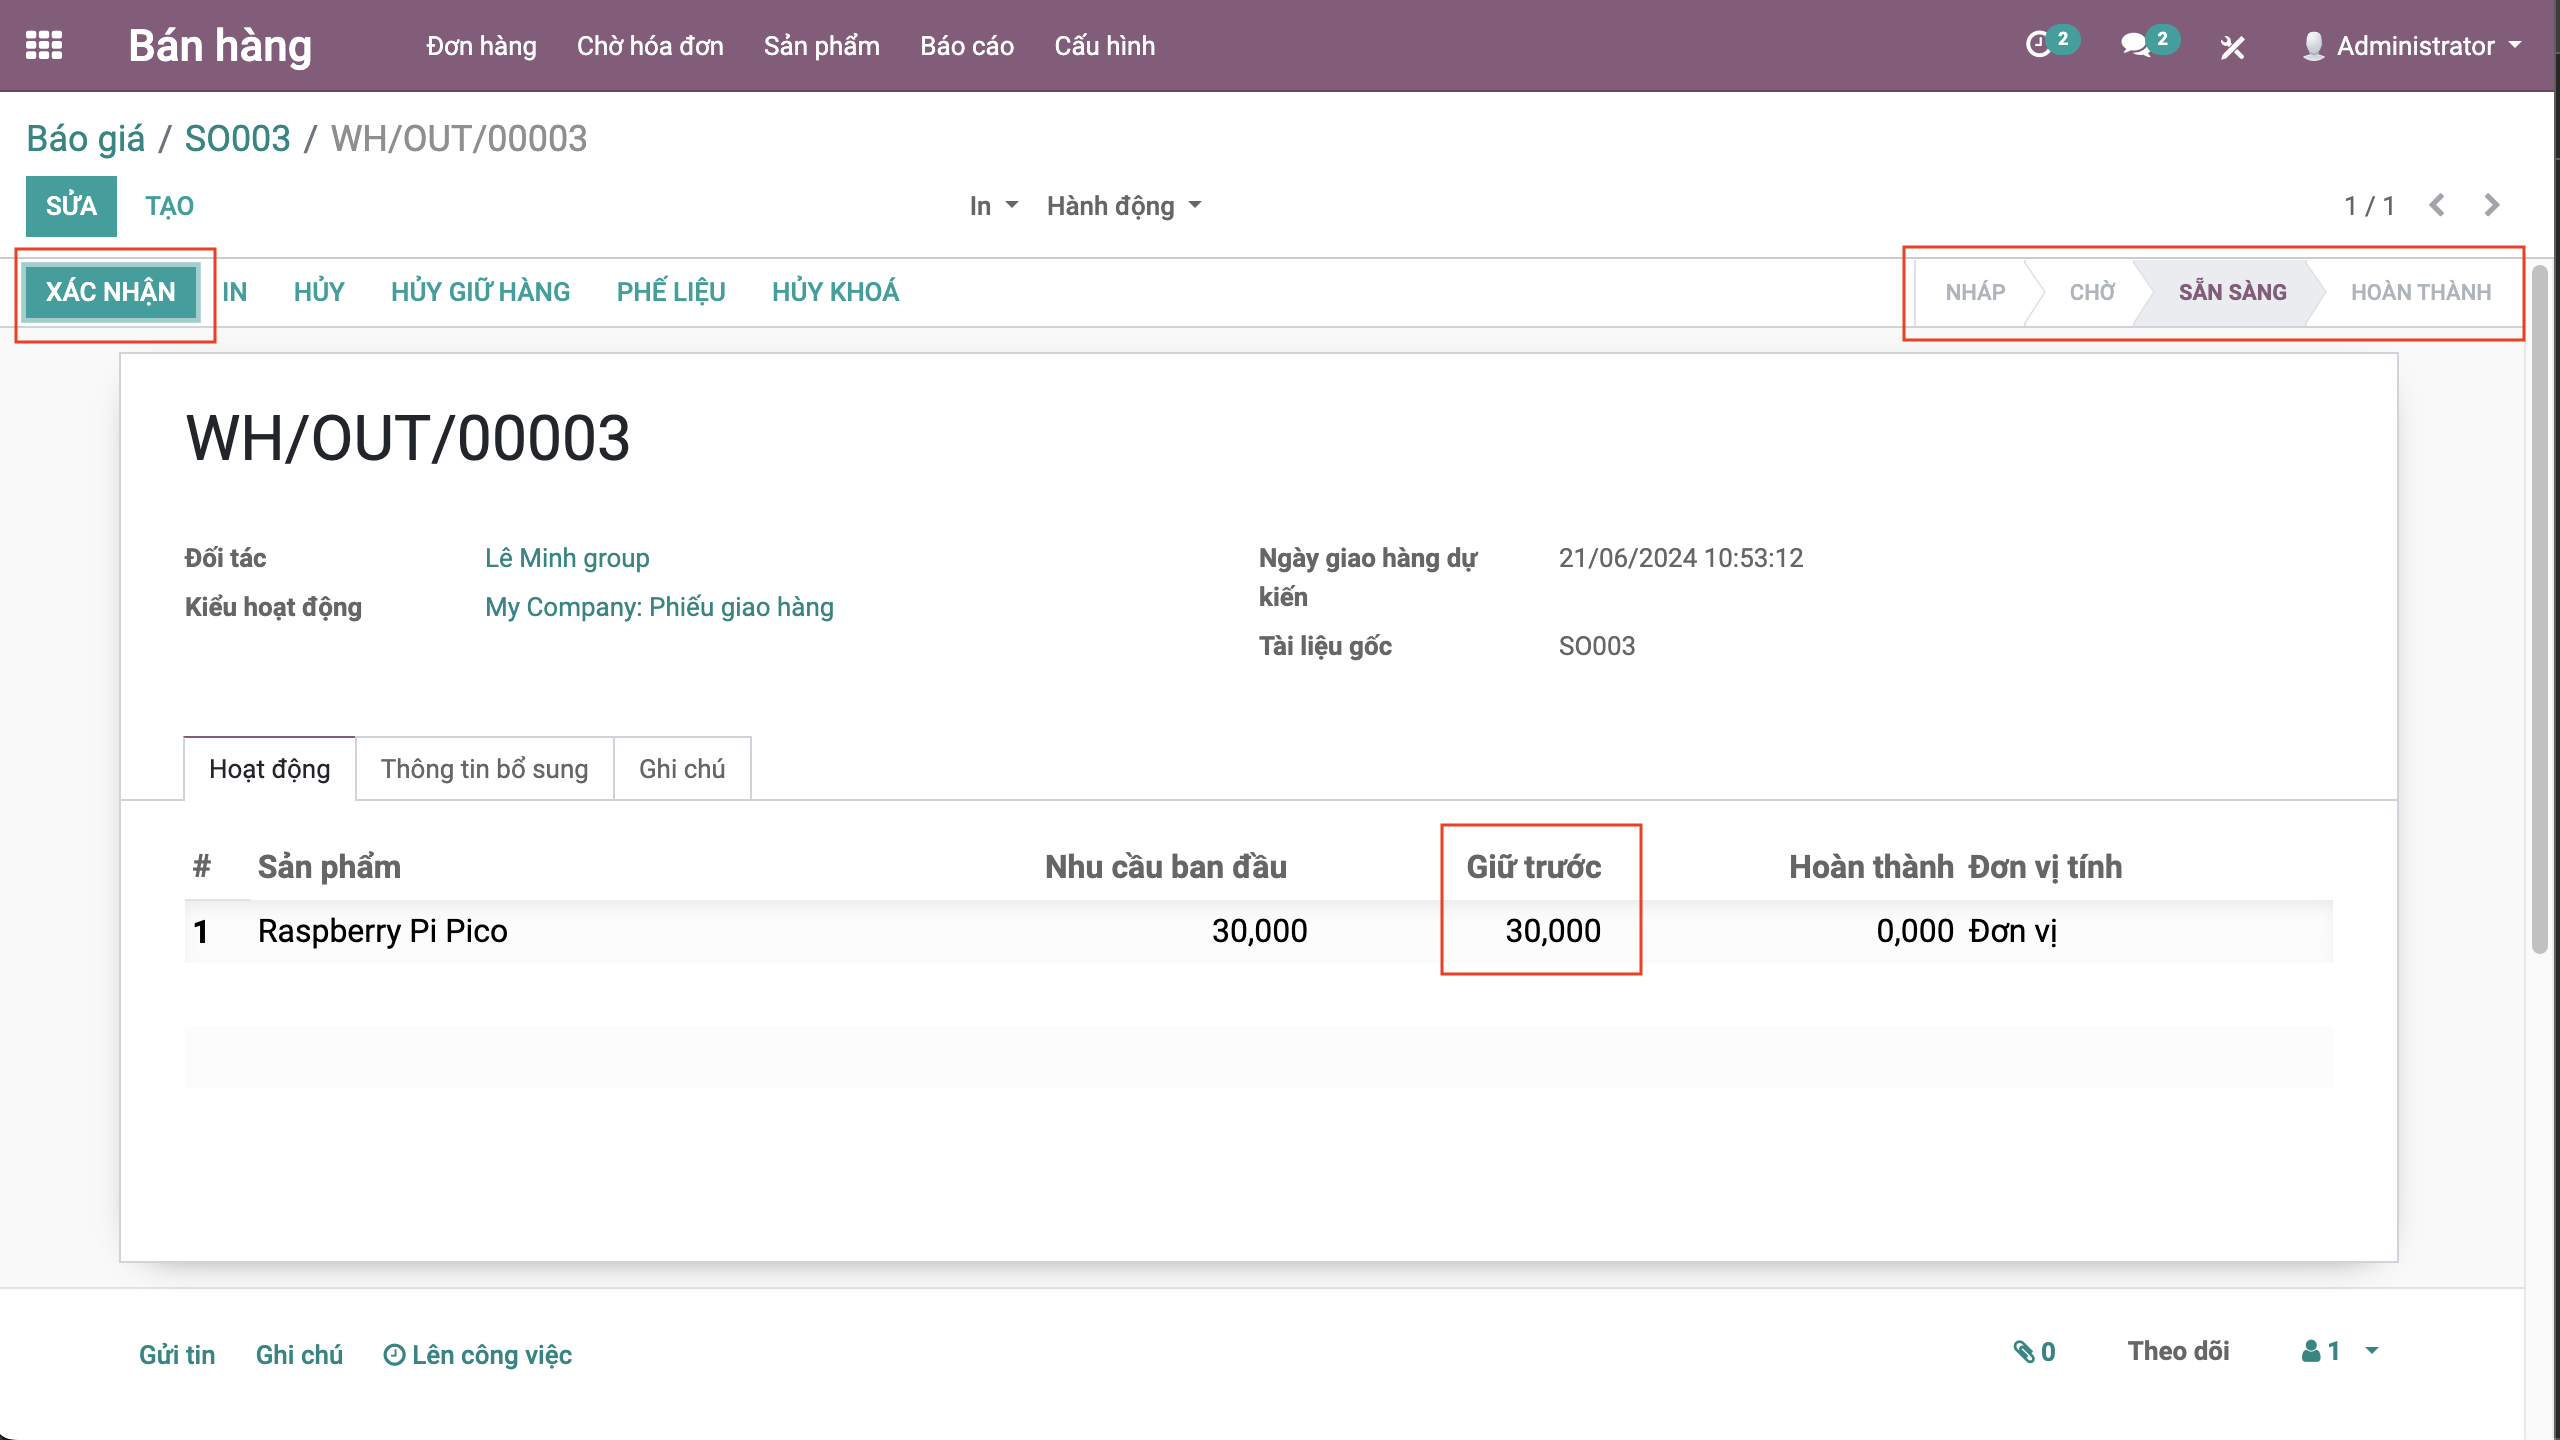The width and height of the screenshot is (2560, 1440).
Task: Click SO003 in the breadcrumb
Action: coord(237,139)
